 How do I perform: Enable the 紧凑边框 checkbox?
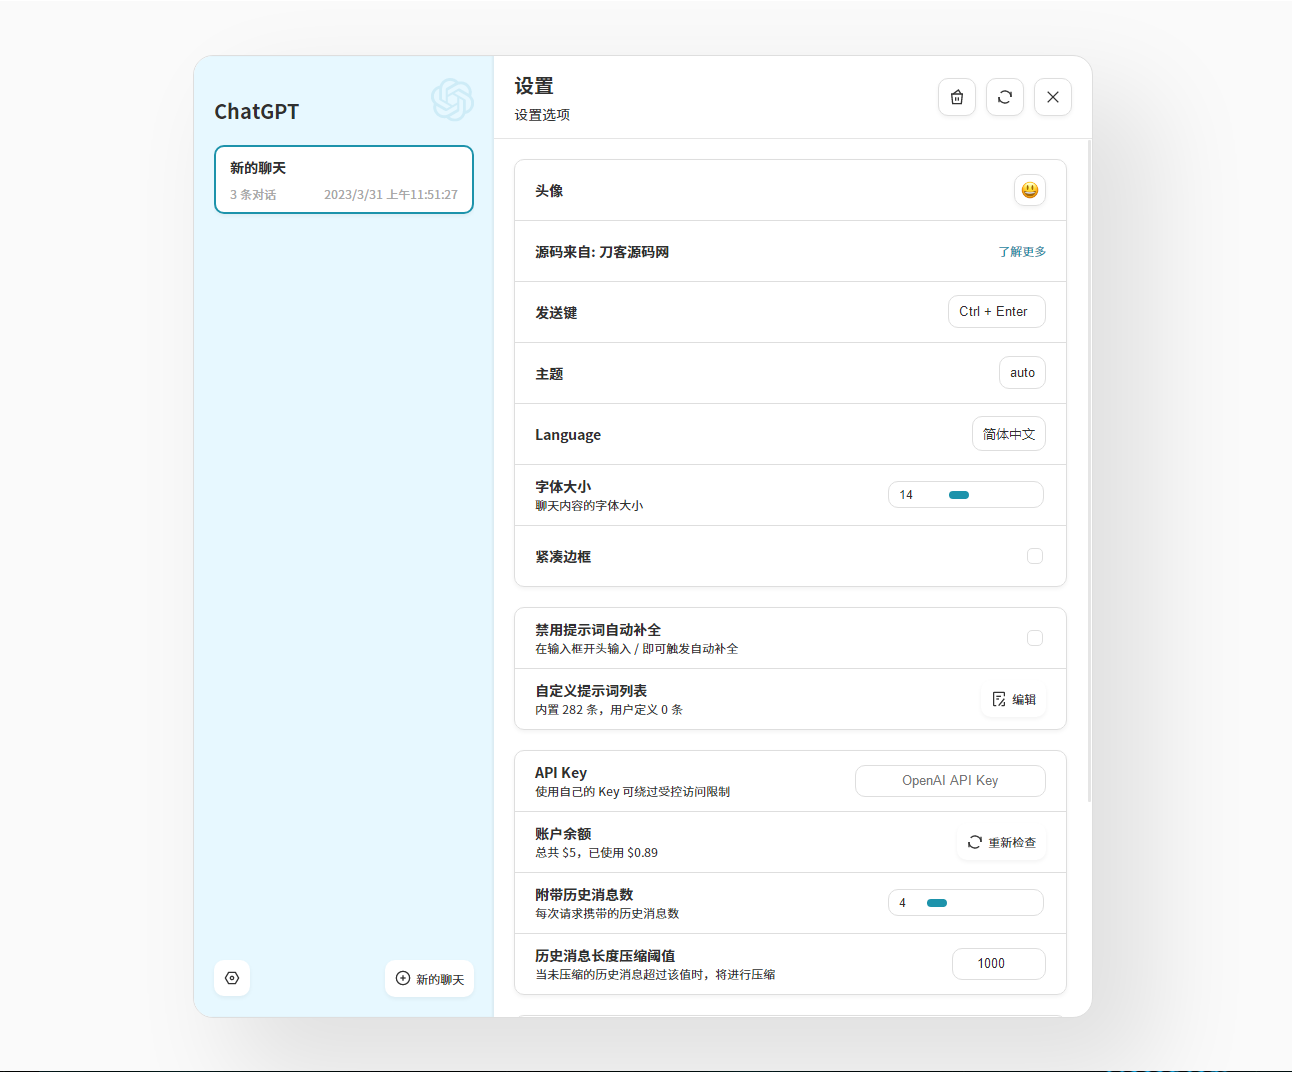click(x=1035, y=556)
